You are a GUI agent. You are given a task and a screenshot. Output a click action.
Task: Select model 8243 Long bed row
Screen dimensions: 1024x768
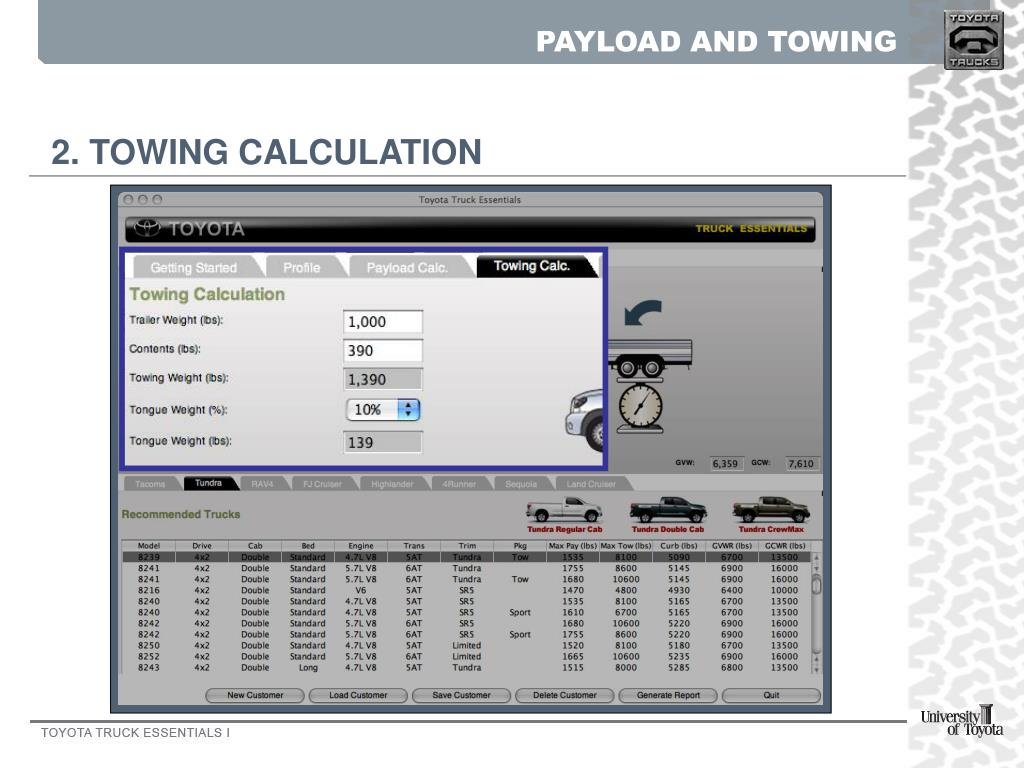pyautogui.click(x=466, y=667)
